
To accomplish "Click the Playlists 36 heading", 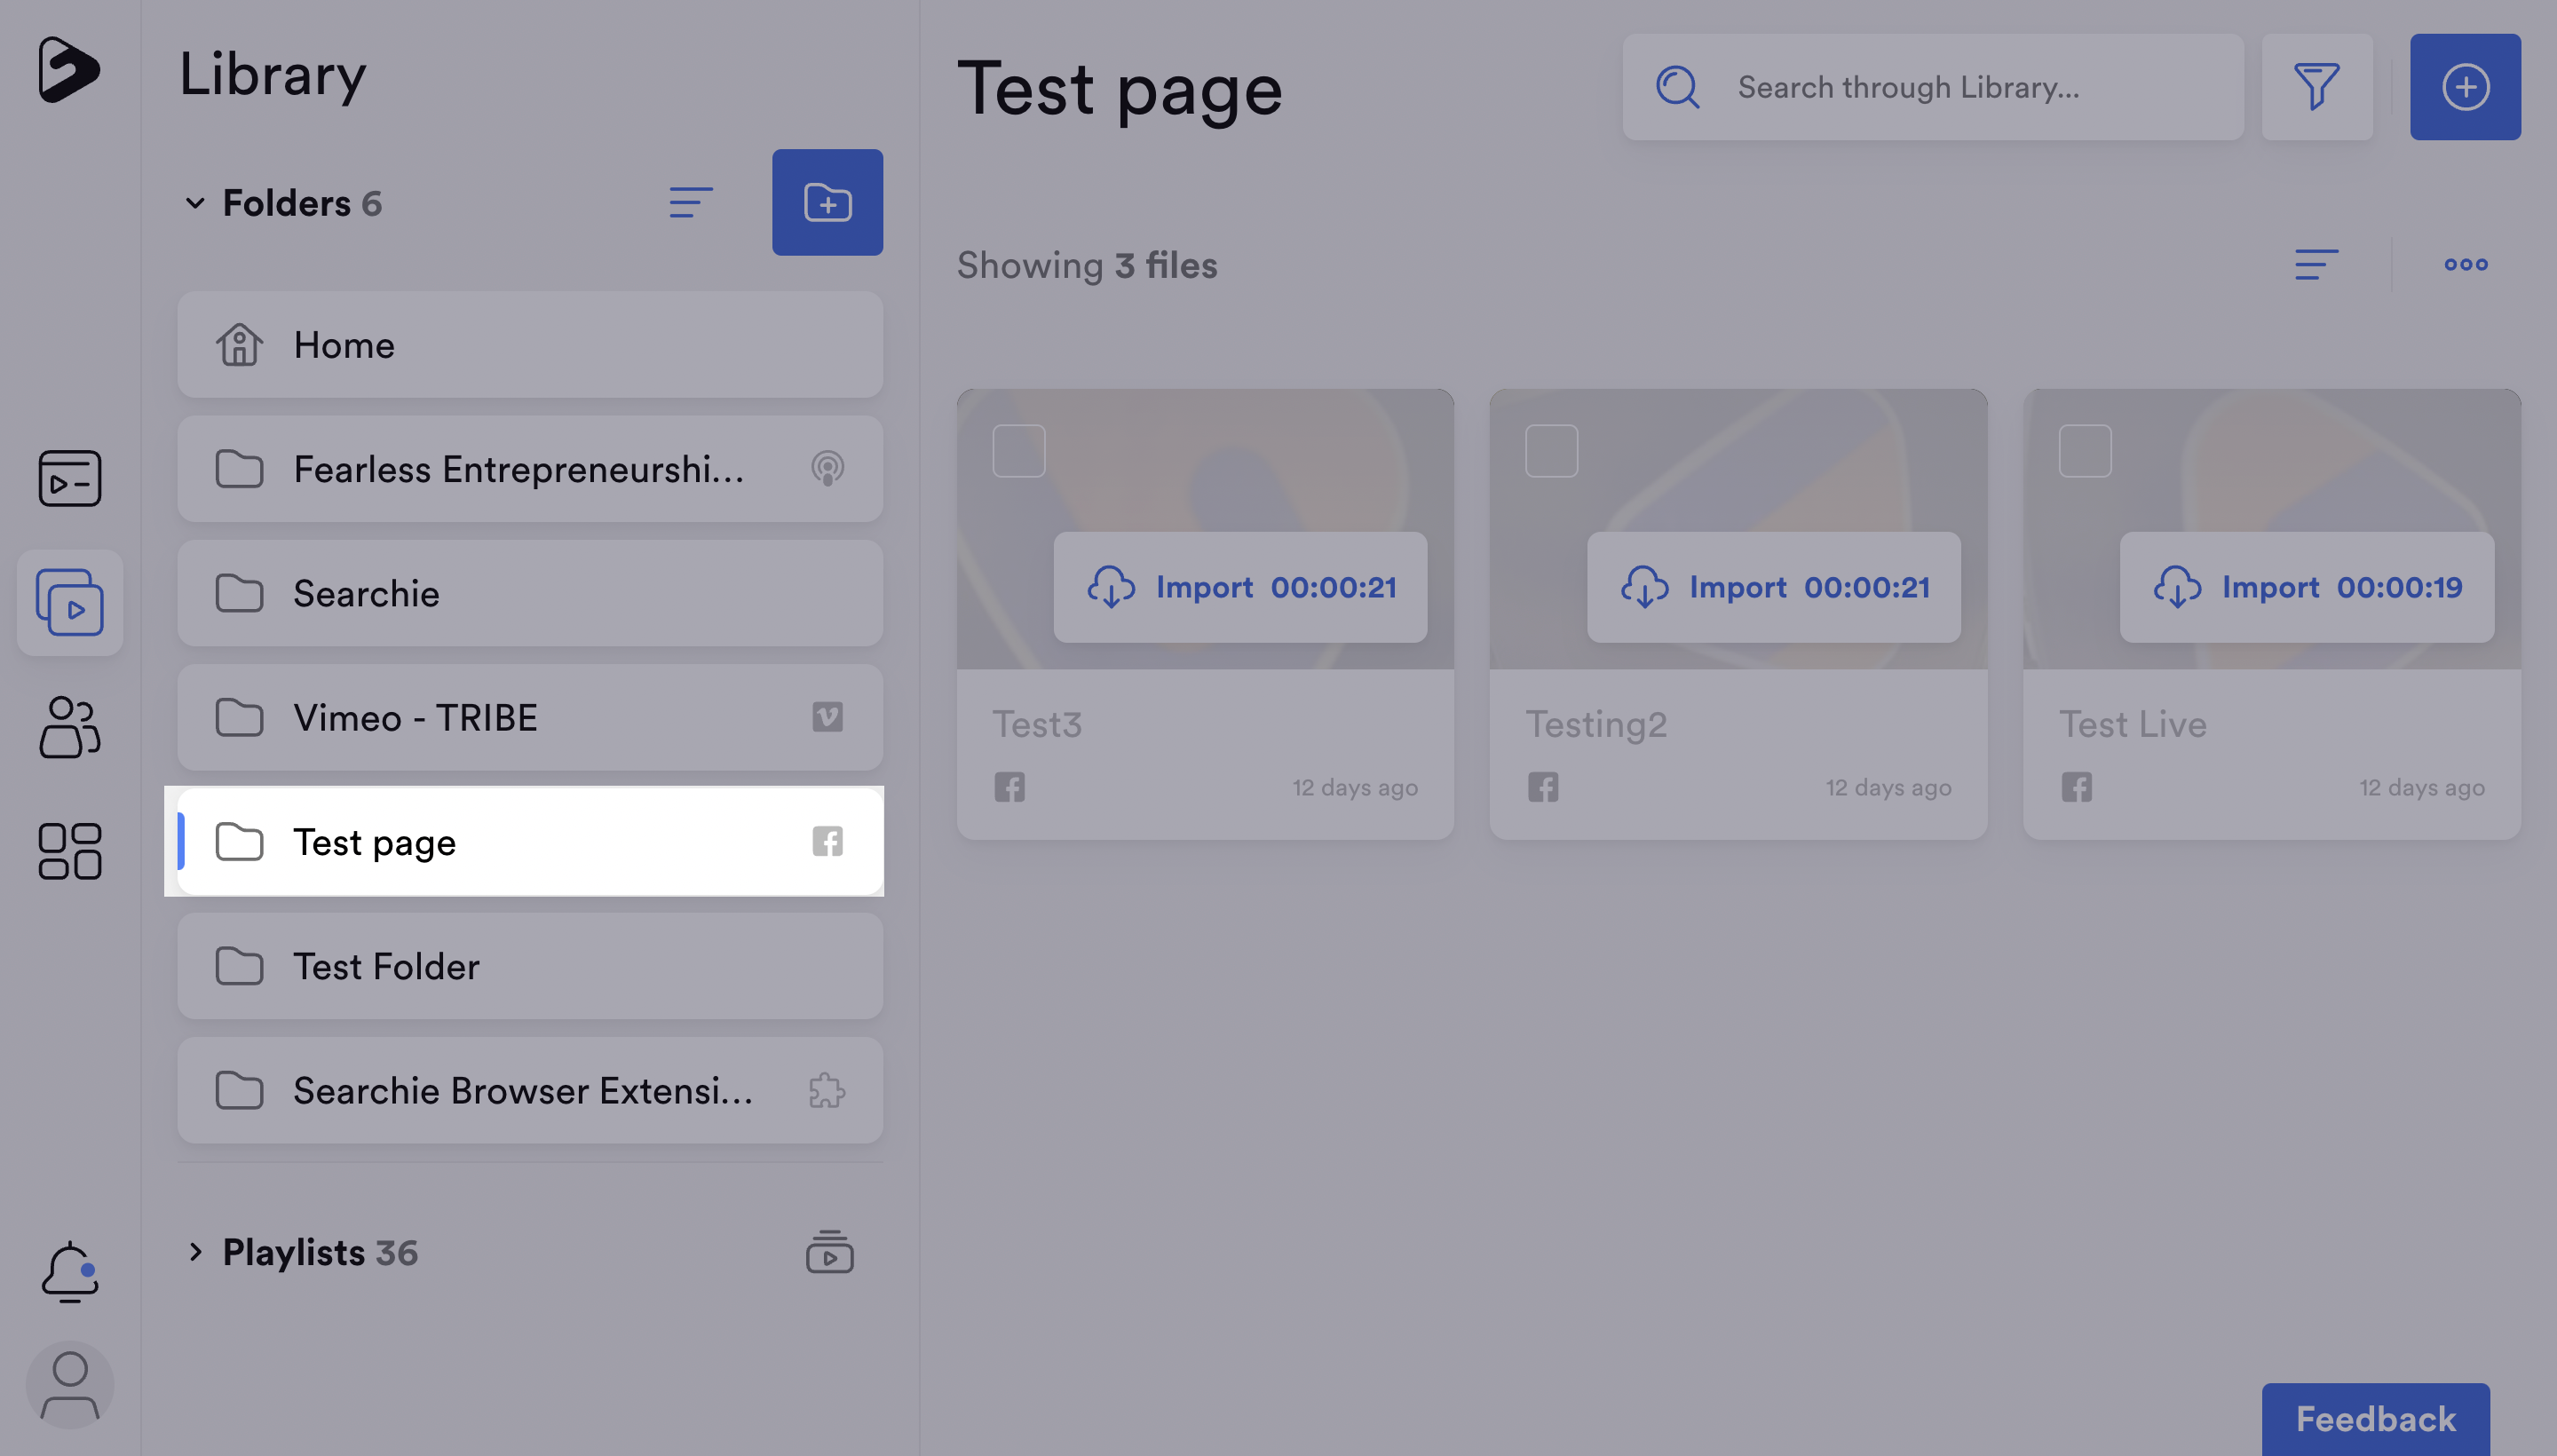I will pos(320,1252).
